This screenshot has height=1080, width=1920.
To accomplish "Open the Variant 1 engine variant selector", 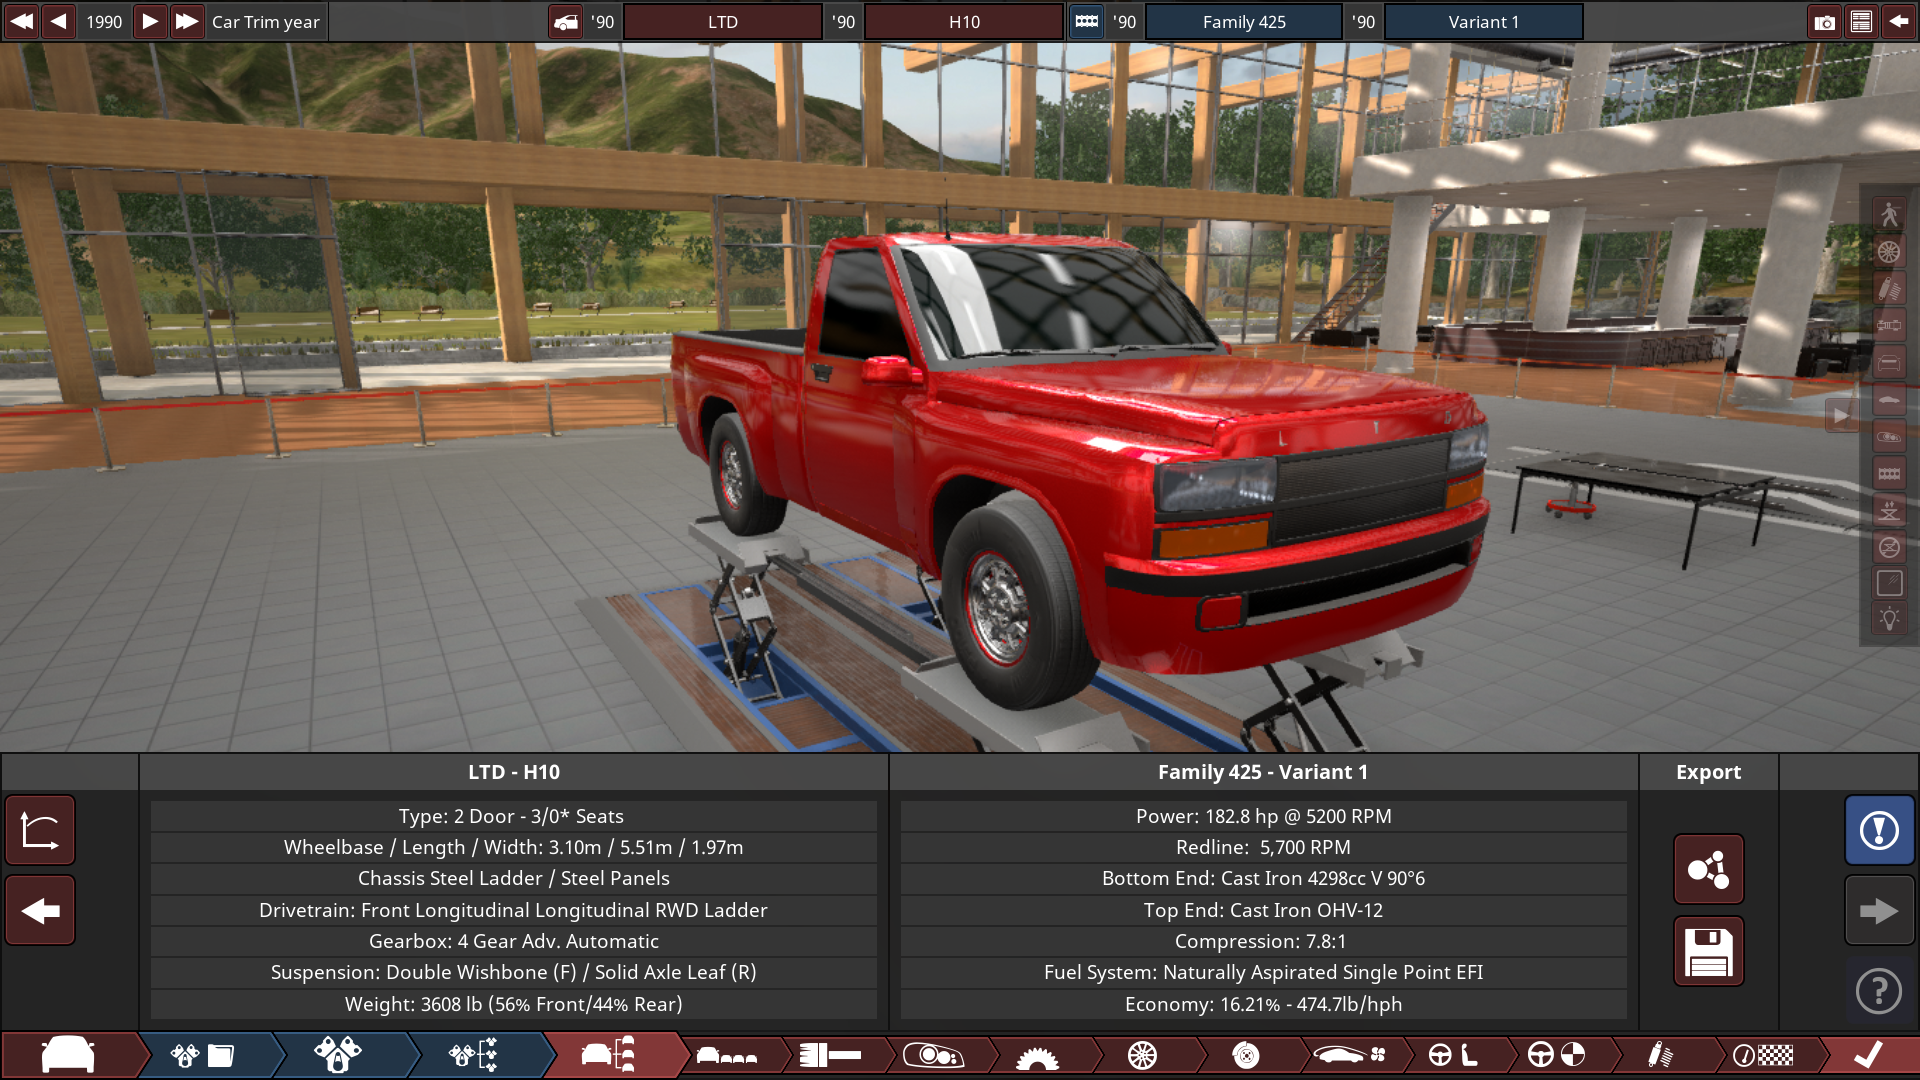I will click(x=1483, y=21).
